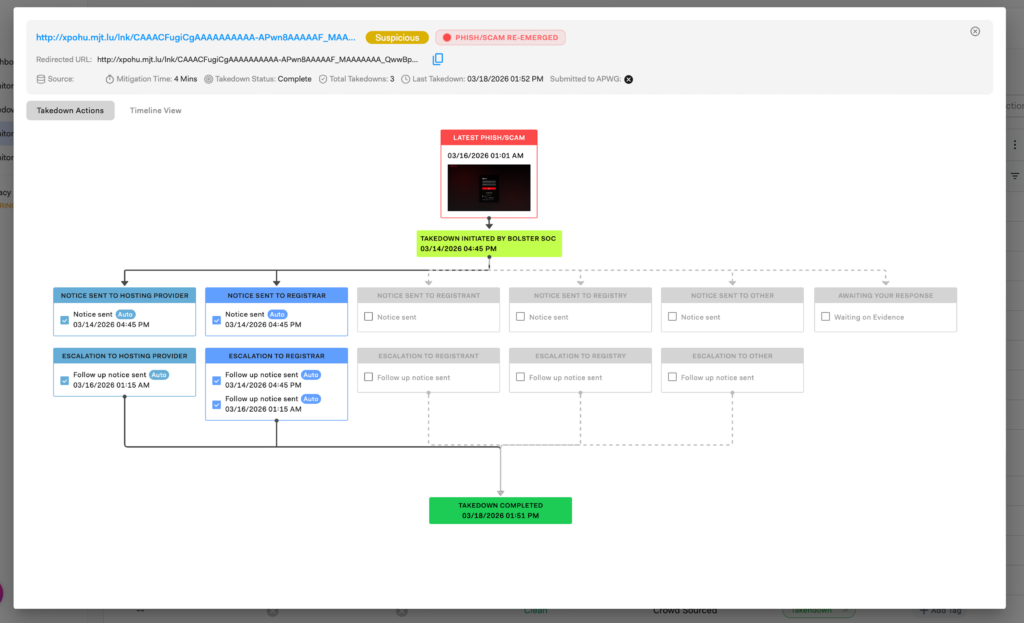Screen dimensions: 1024x623
Task: Click the copy icon beside the Redirected URL
Action: point(437,59)
